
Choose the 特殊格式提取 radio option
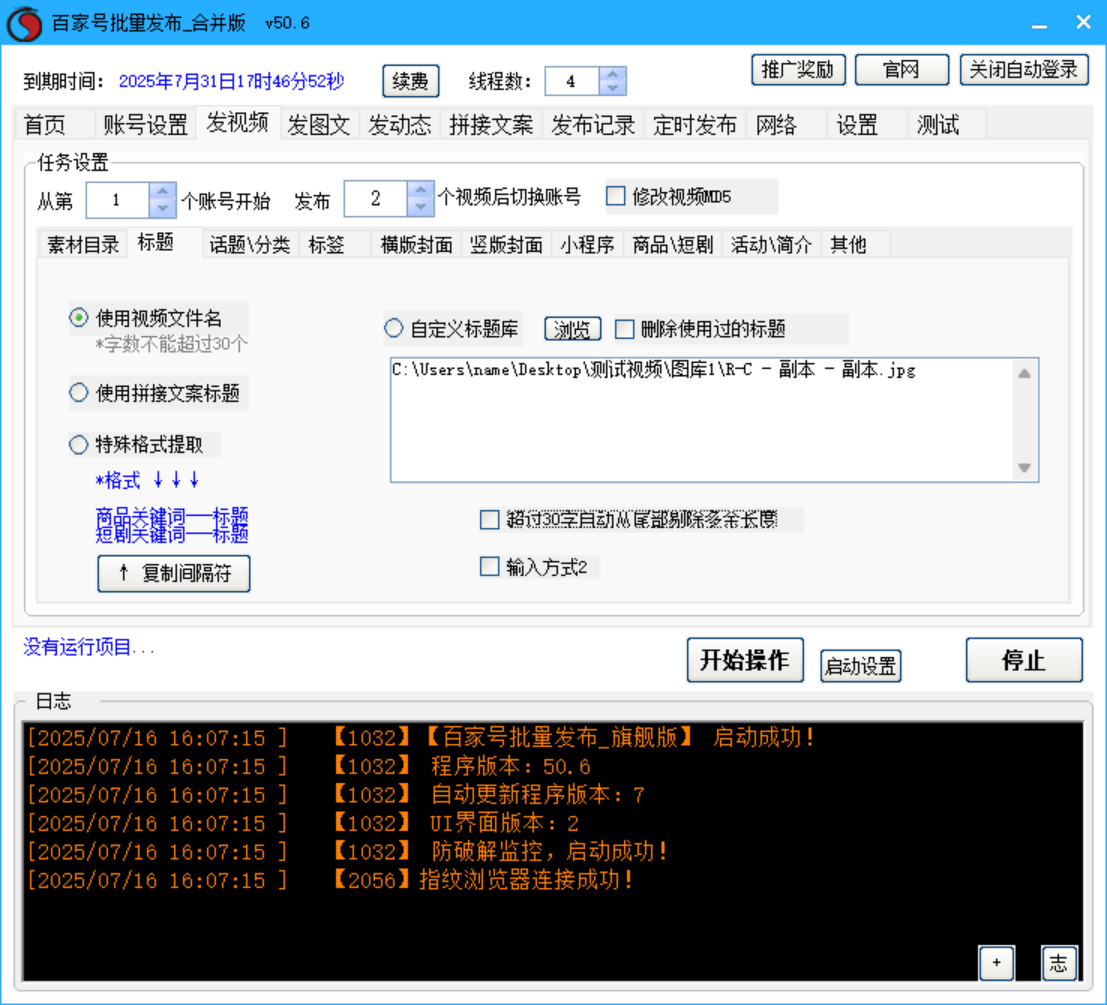click(x=78, y=445)
